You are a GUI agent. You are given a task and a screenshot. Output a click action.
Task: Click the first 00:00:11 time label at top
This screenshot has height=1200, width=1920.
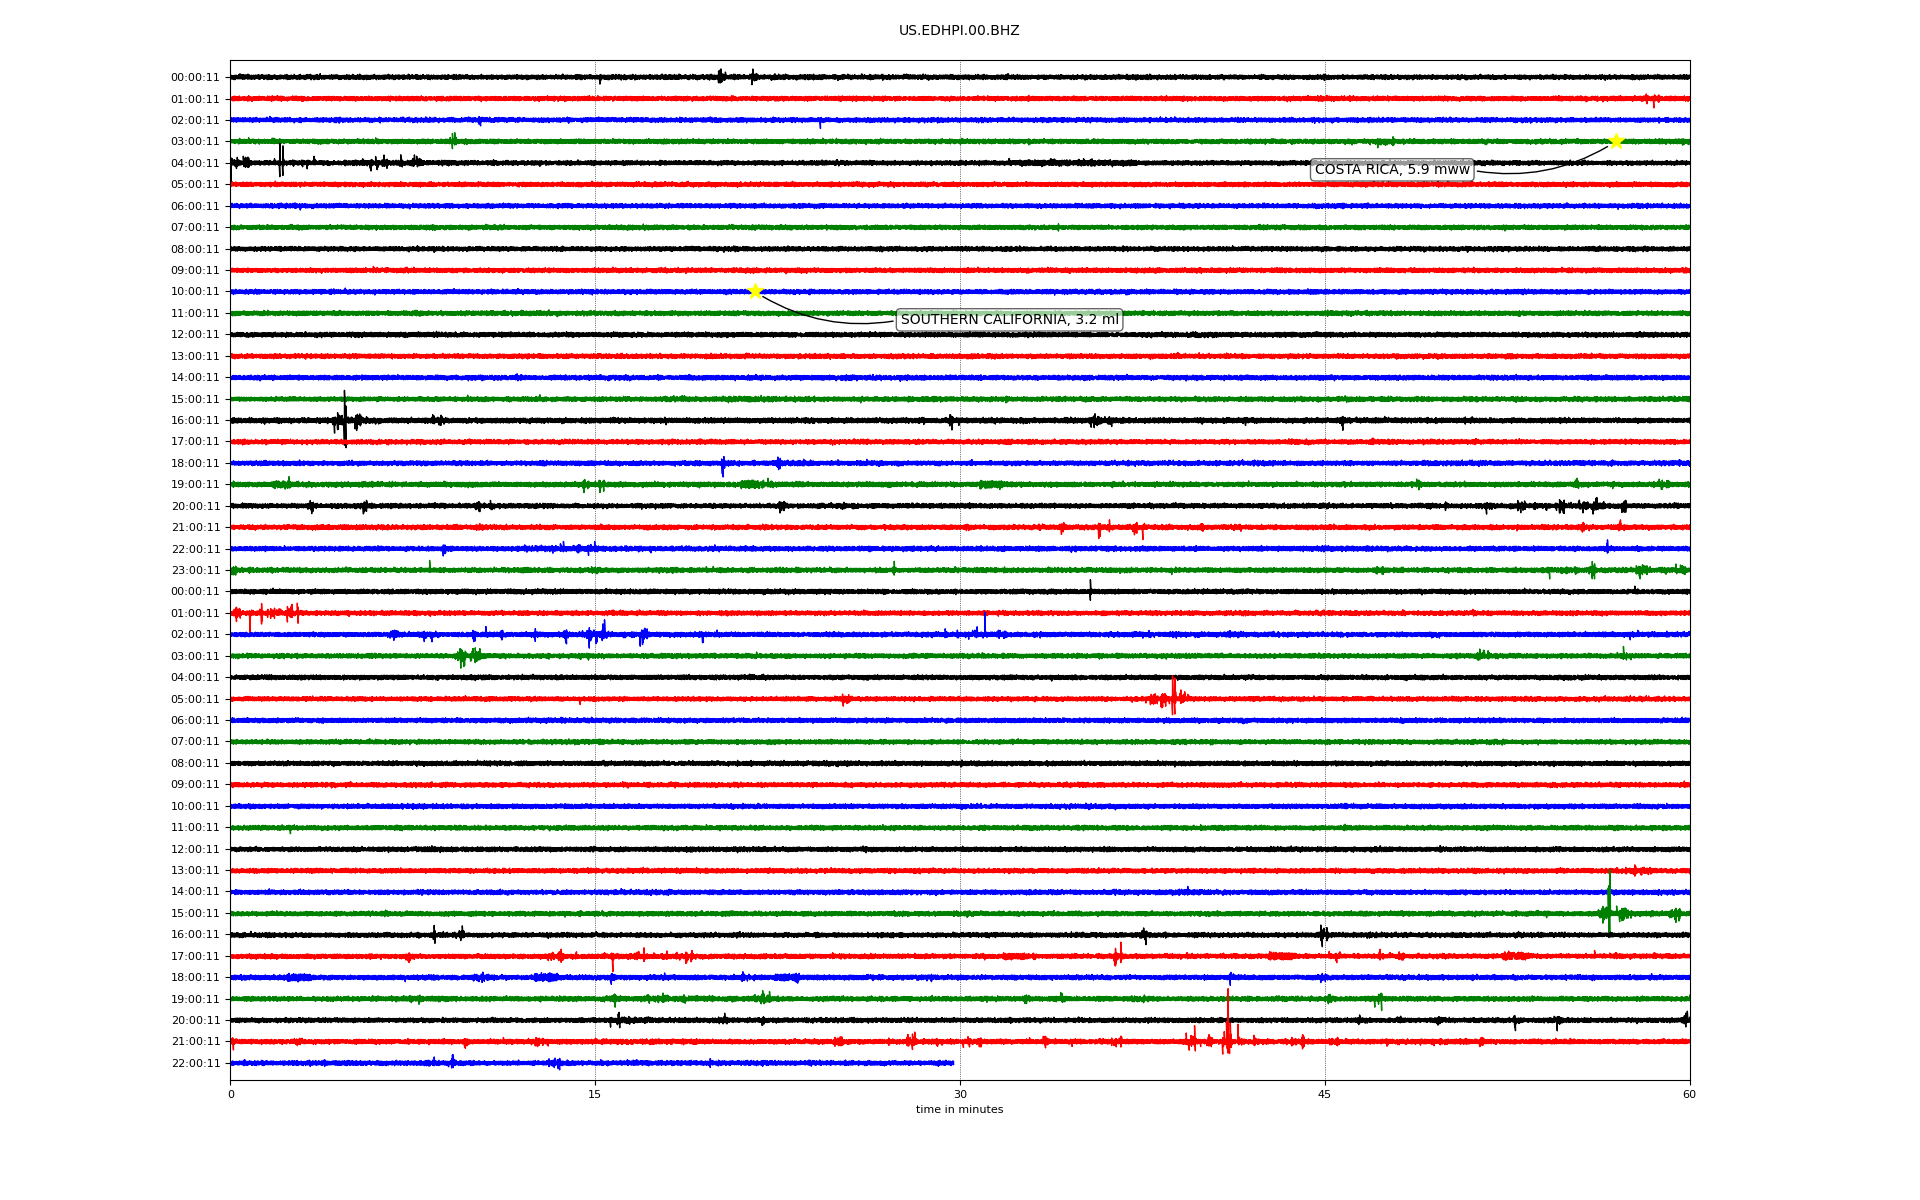pos(195,78)
